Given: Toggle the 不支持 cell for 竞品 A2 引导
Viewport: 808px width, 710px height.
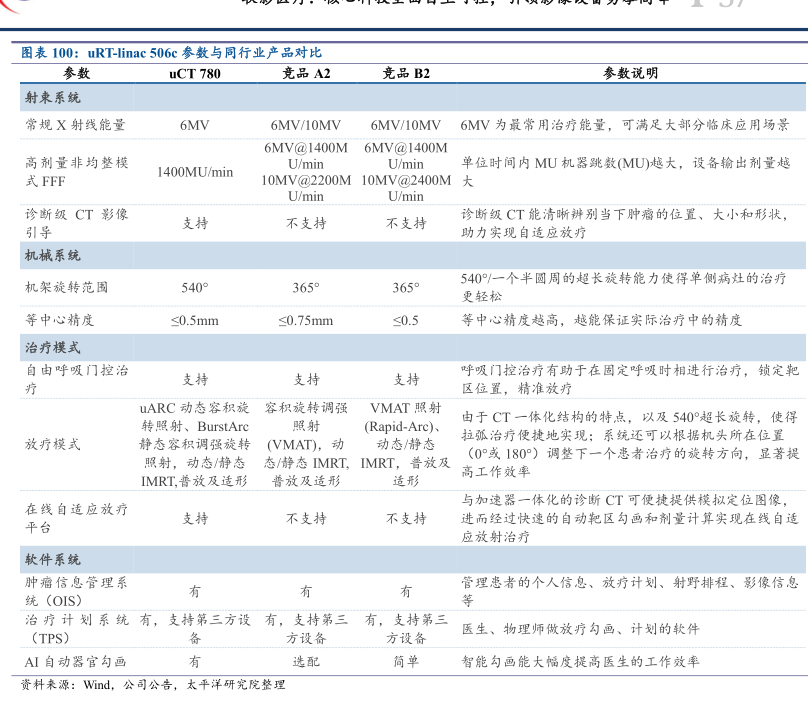Looking at the screenshot, I should point(306,223).
